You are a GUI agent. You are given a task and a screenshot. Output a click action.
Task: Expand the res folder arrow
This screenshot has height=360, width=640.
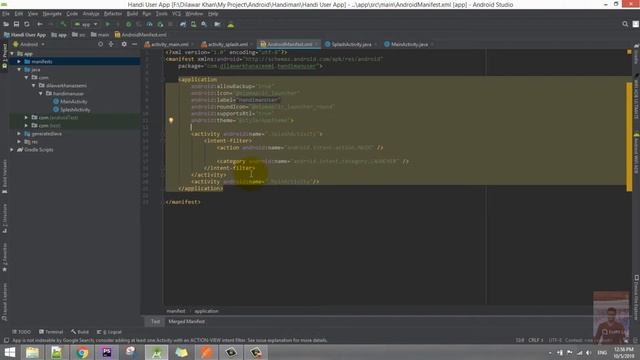(x=19, y=142)
